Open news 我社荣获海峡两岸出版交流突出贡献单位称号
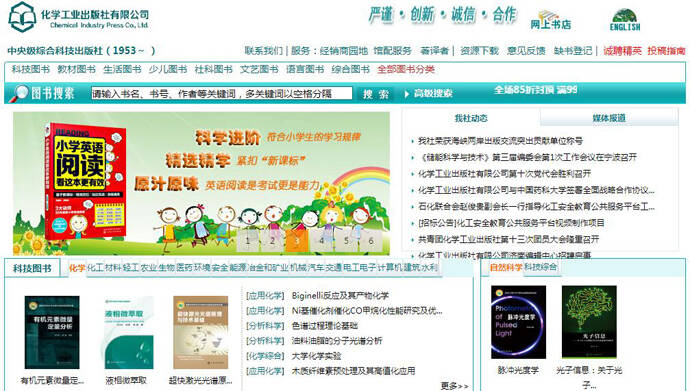This screenshot has width=690, height=391. click(x=500, y=141)
